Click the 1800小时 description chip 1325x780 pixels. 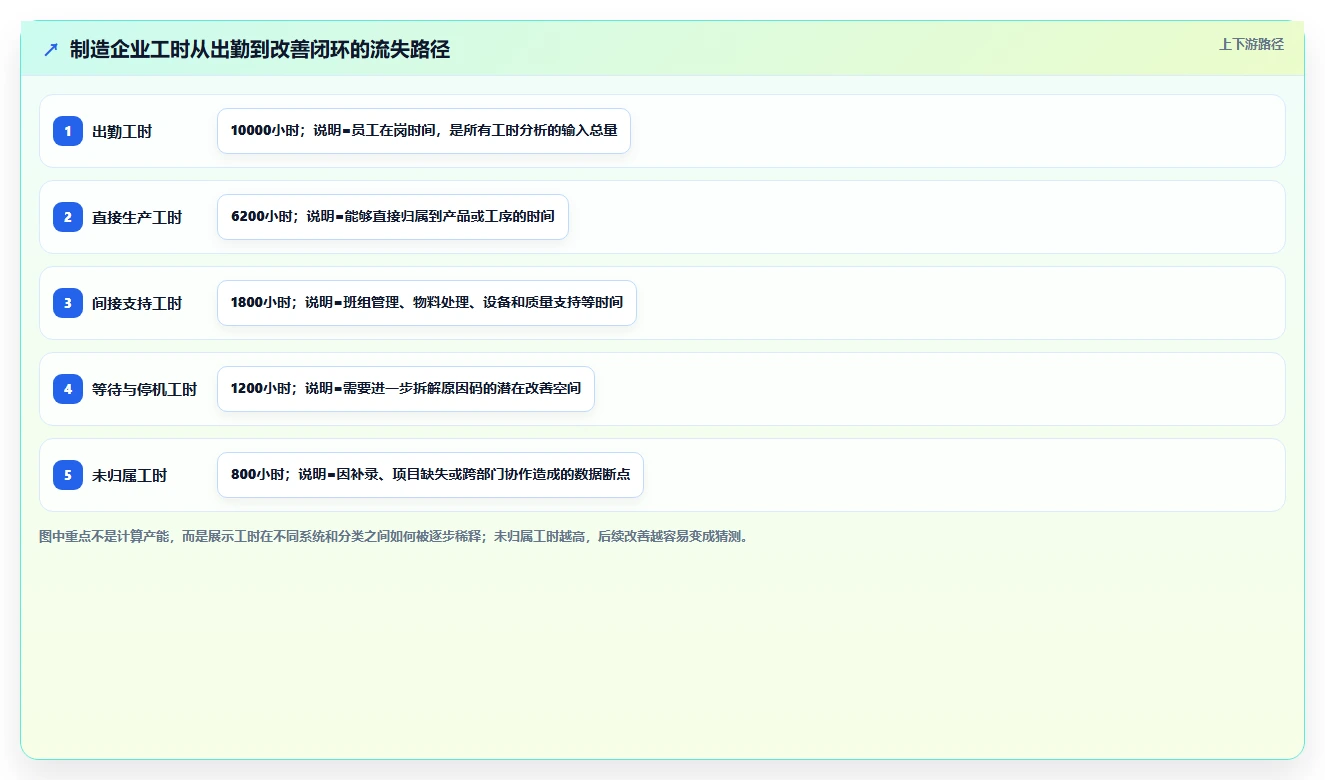427,303
